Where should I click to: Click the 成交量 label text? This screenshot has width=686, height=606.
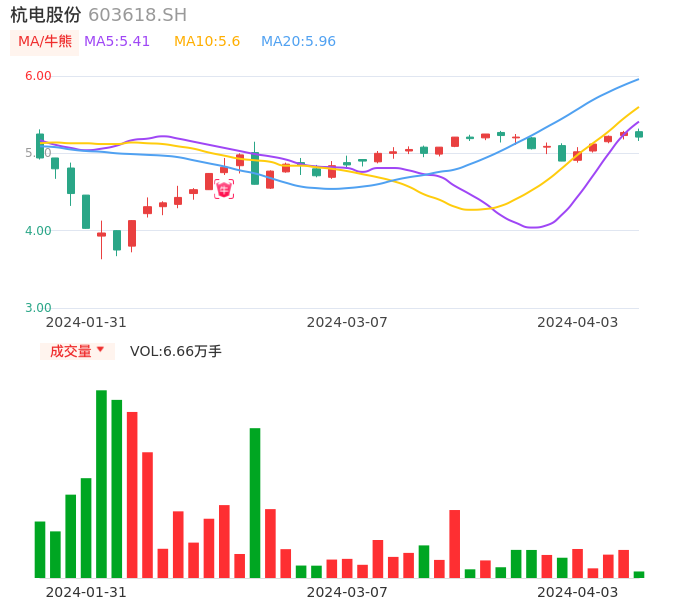pos(70,351)
